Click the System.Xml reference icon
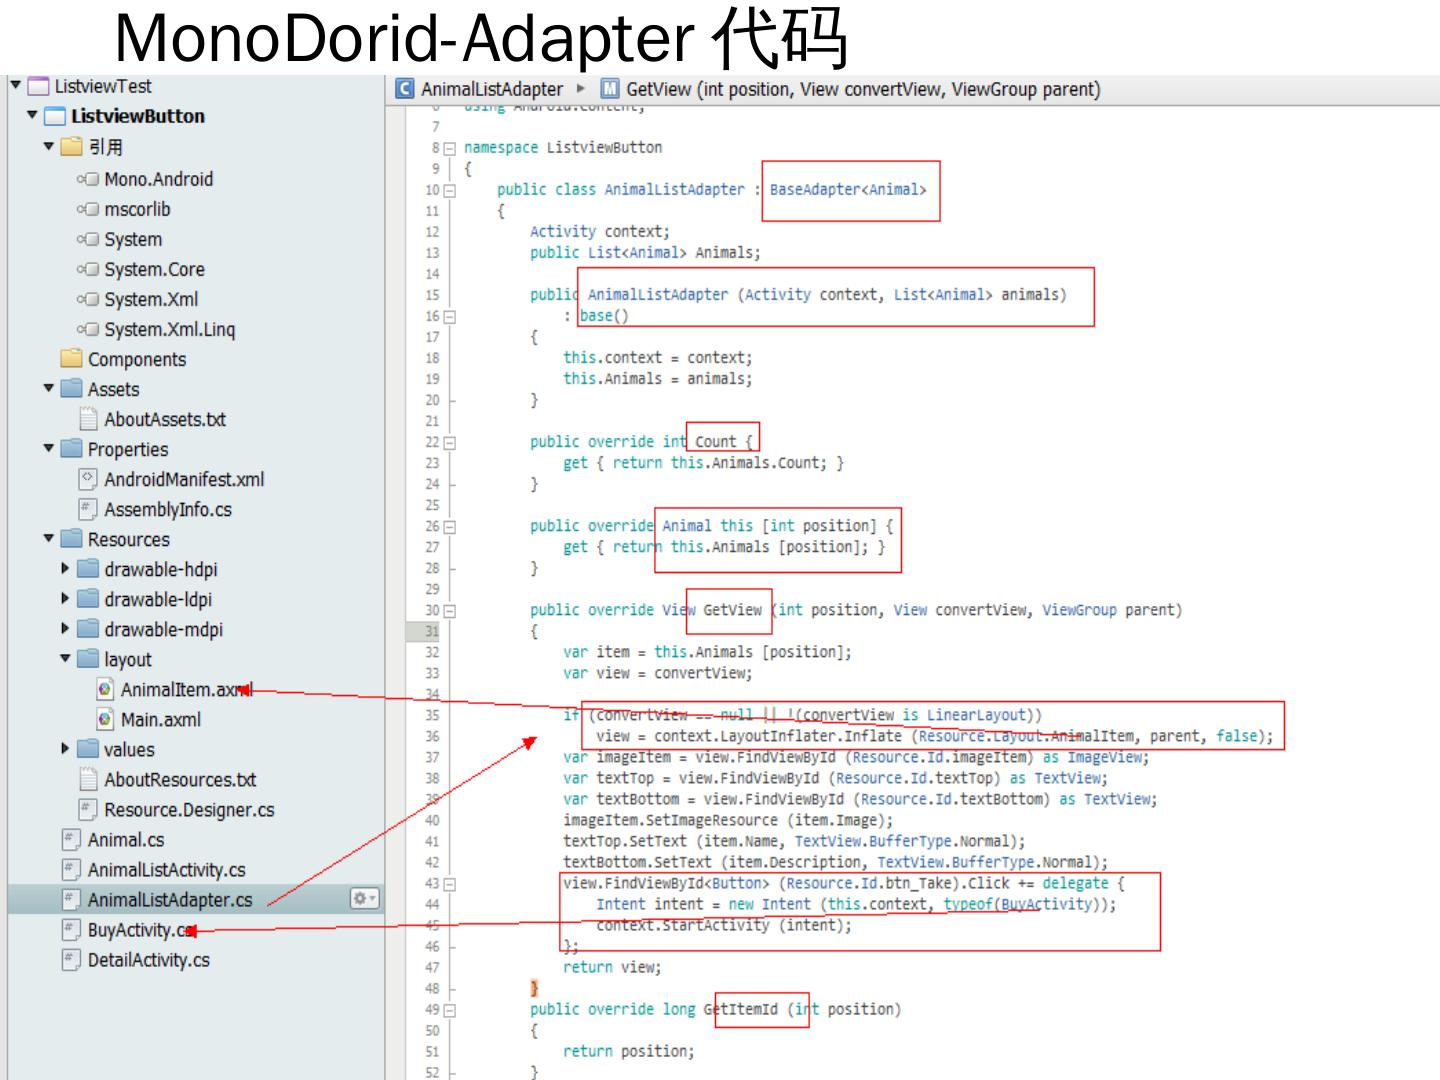Viewport: 1440px width, 1080px height. point(88,300)
